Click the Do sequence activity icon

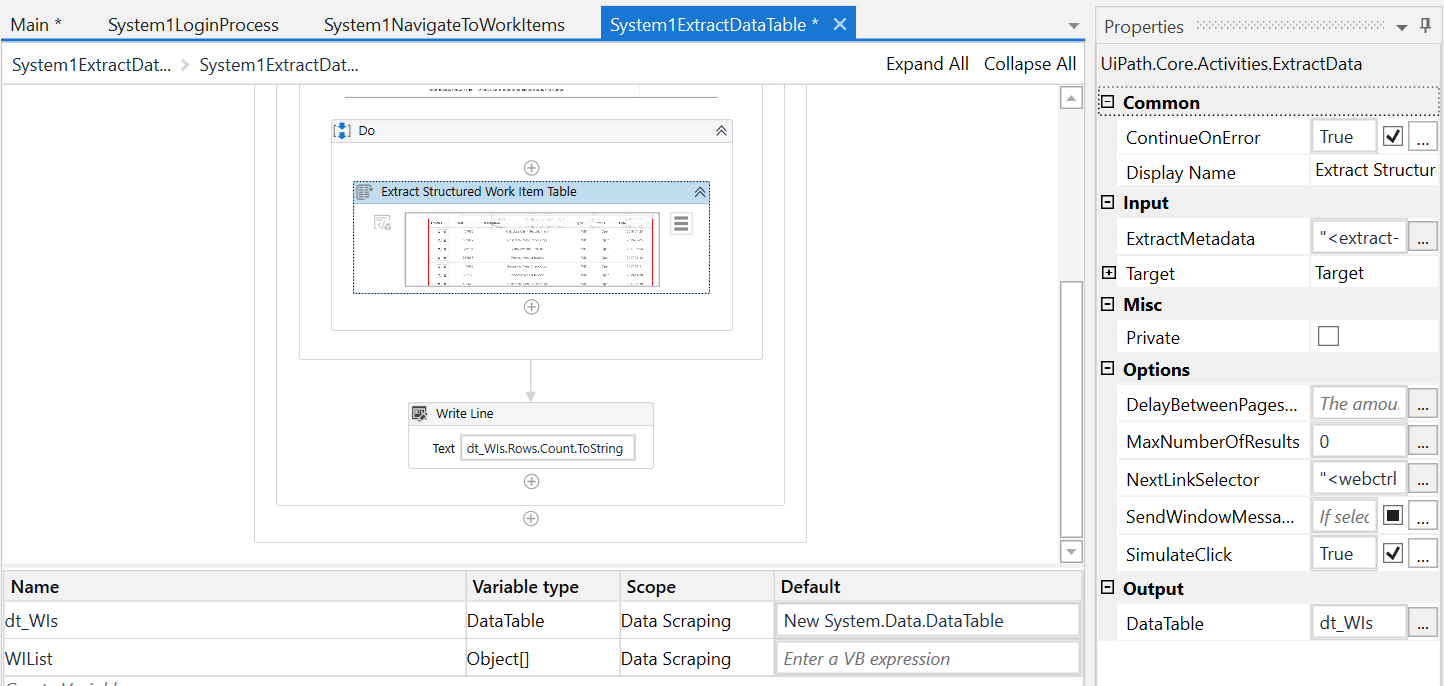coord(343,130)
